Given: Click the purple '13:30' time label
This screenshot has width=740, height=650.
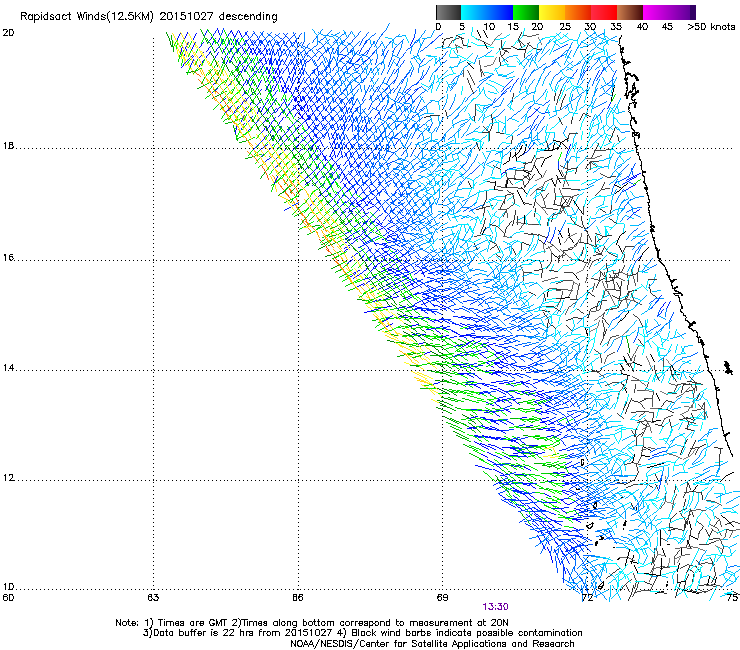Looking at the screenshot, I should 495,607.
